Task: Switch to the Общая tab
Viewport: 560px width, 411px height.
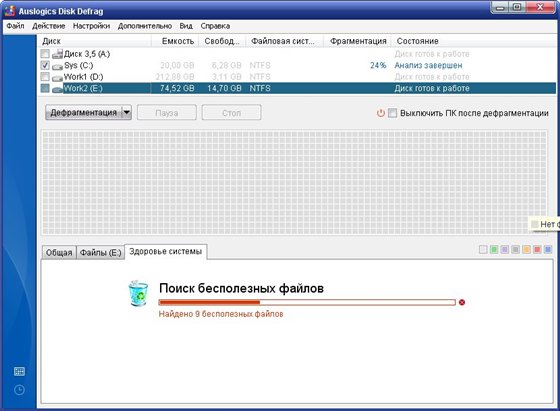Action: (x=59, y=252)
